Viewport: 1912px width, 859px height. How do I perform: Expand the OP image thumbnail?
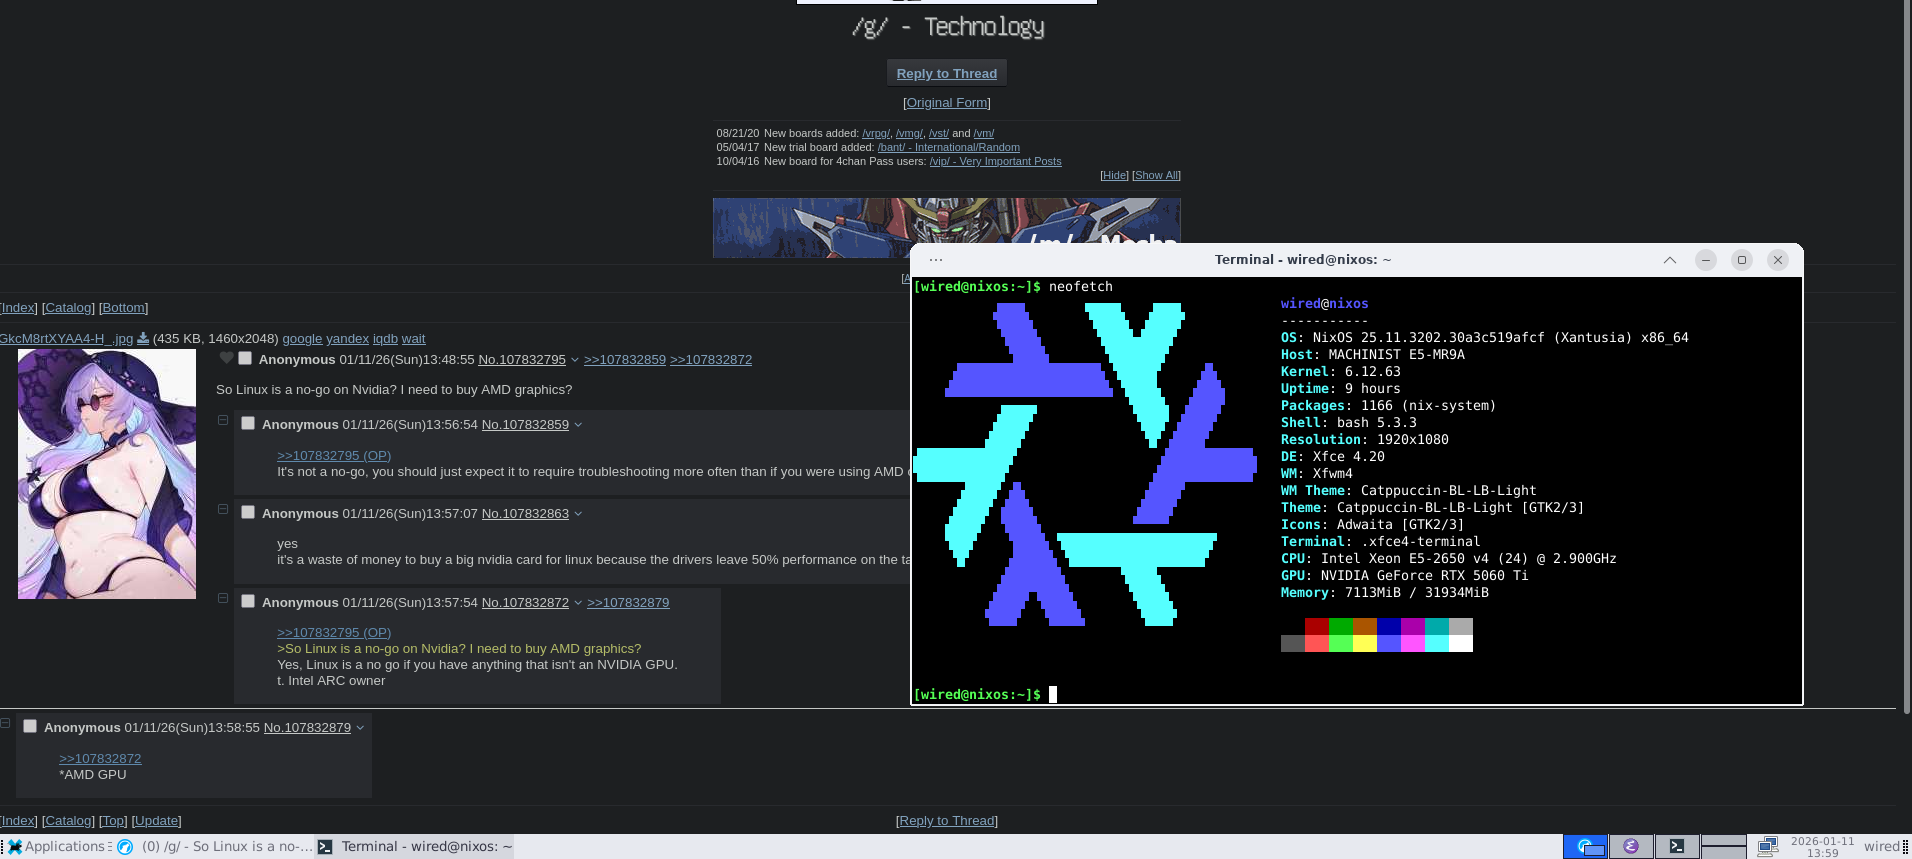[x=107, y=474]
